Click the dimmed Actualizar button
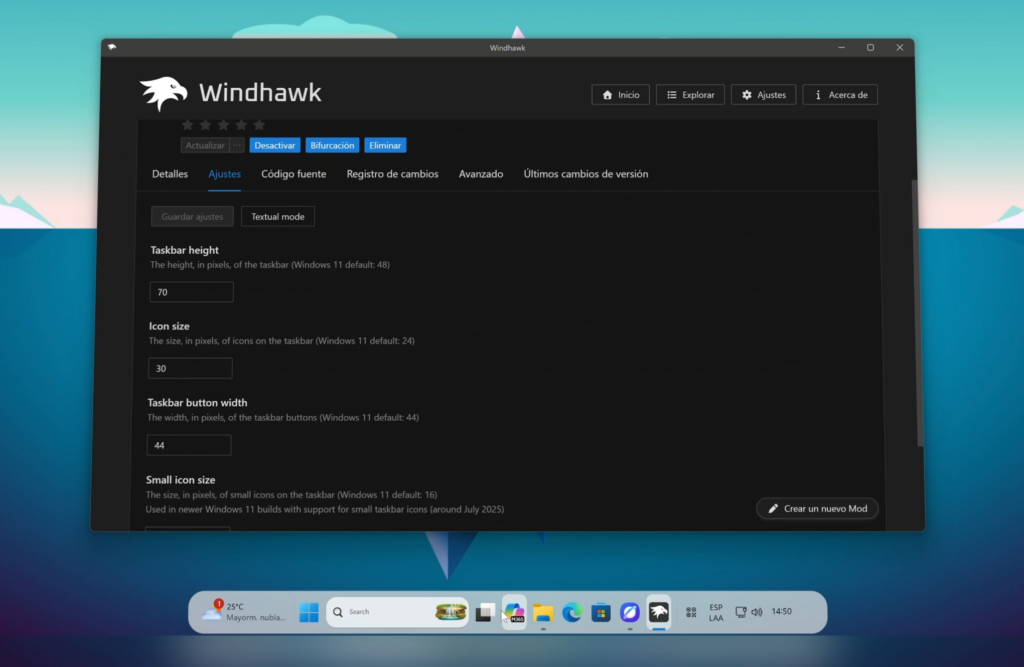The width and height of the screenshot is (1024, 667). 204,145
